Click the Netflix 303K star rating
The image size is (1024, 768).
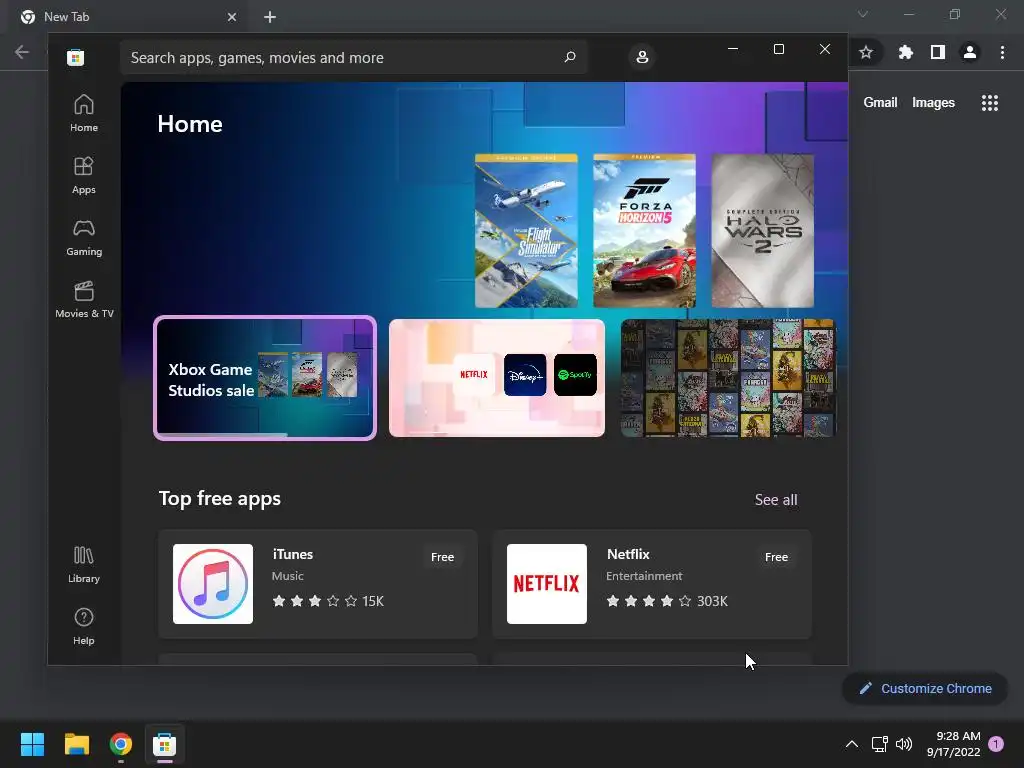tap(667, 601)
